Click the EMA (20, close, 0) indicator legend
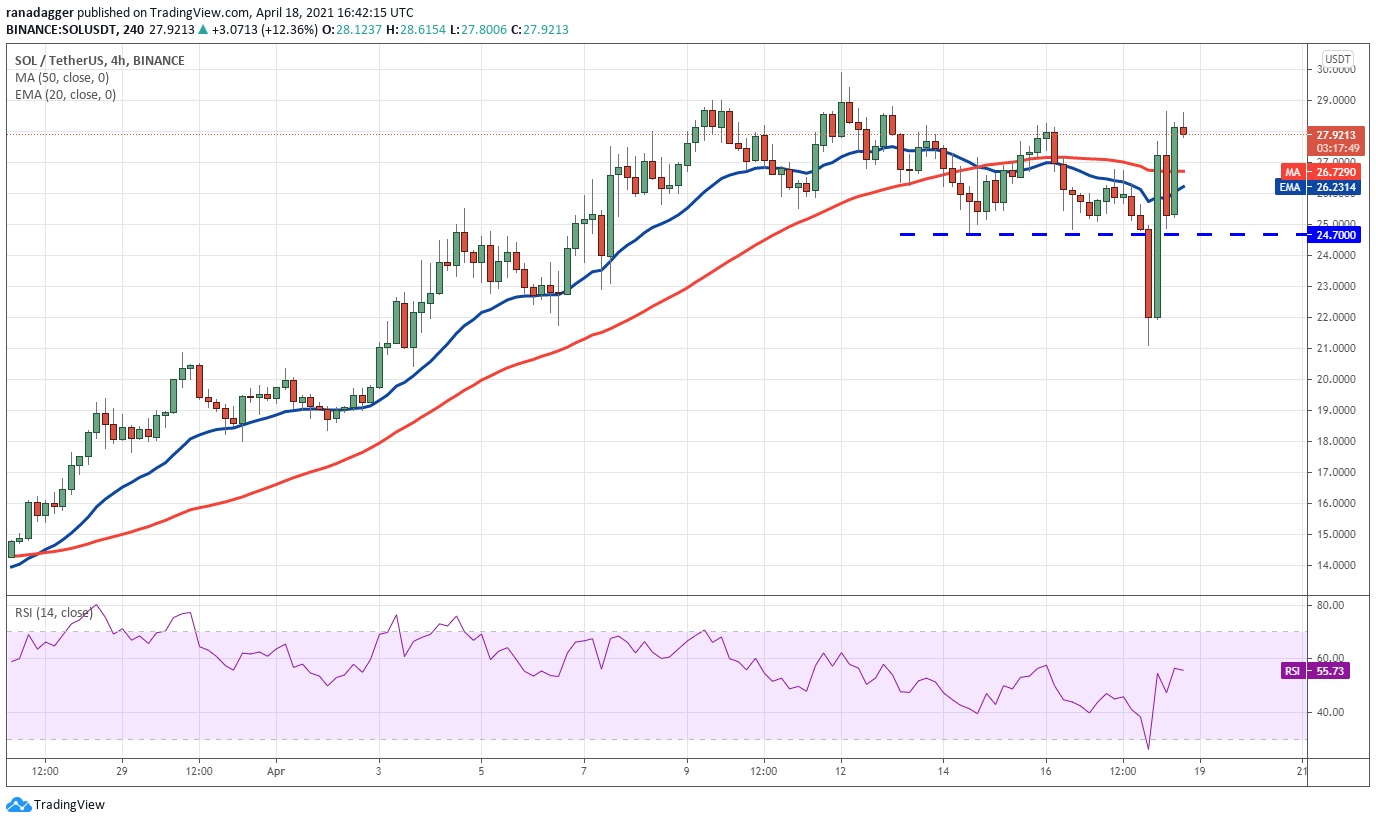This screenshot has height=823, width=1376. pyautogui.click(x=65, y=95)
